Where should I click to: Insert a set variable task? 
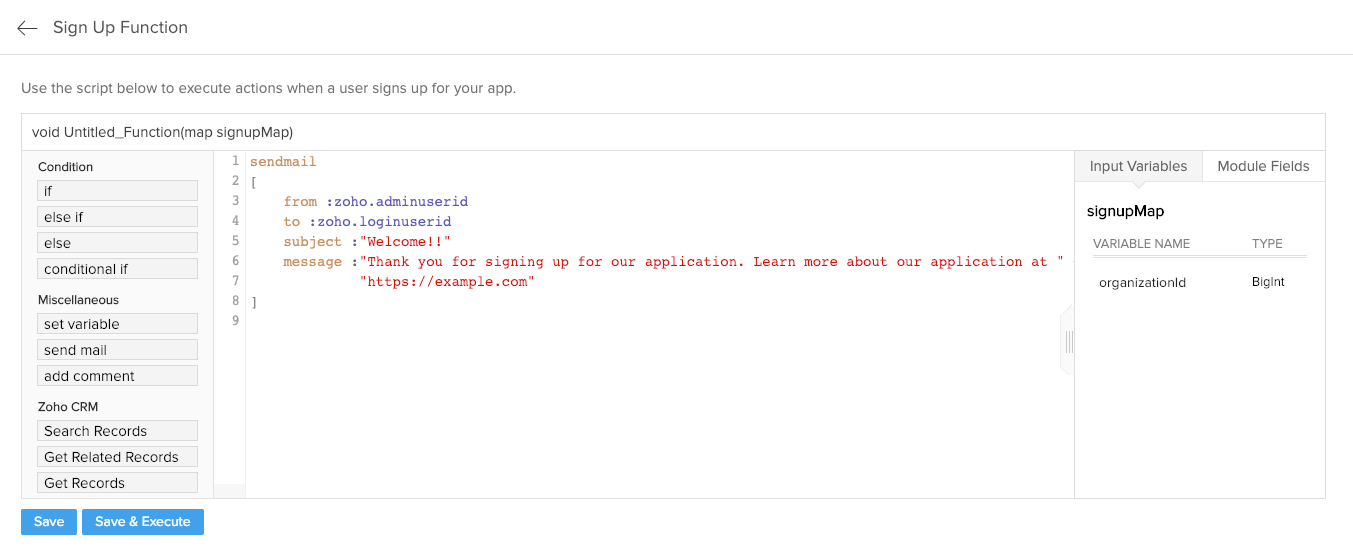pos(118,324)
